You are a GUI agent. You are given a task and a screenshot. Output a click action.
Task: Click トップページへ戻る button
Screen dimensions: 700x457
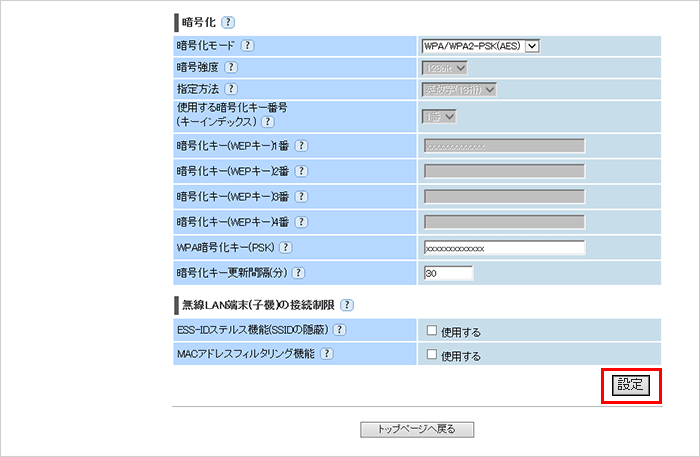[417, 429]
